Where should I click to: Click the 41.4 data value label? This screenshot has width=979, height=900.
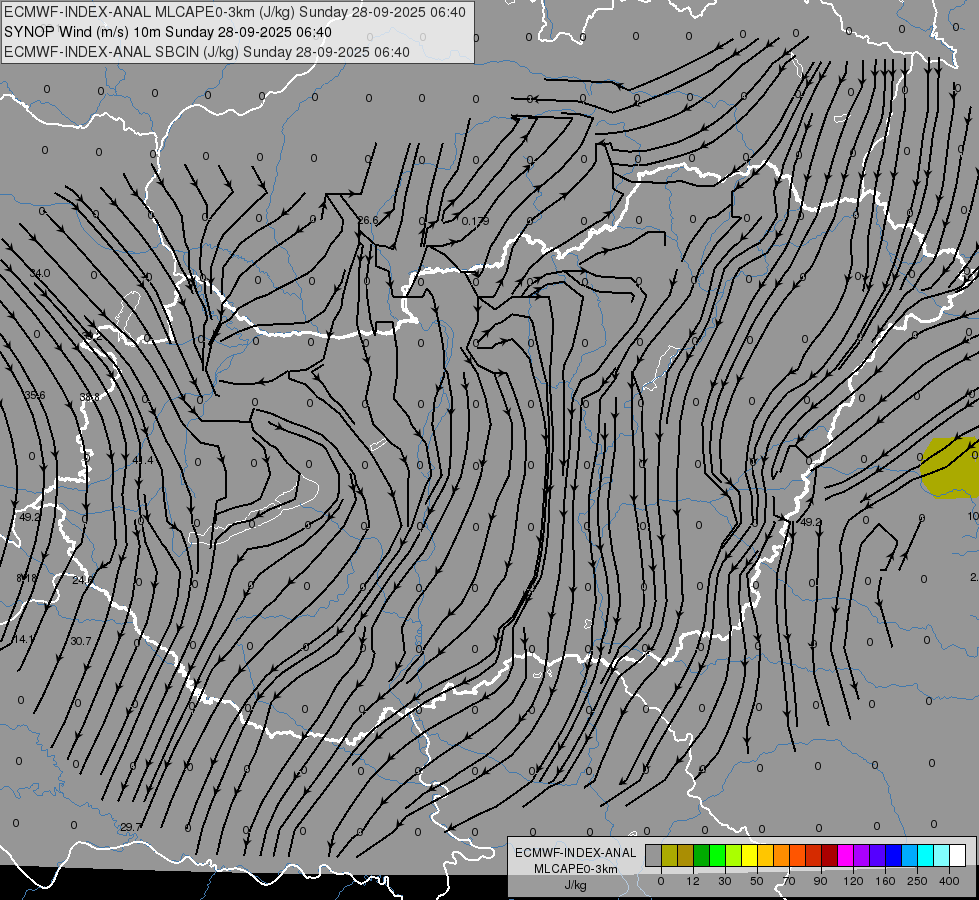pyautogui.click(x=143, y=460)
